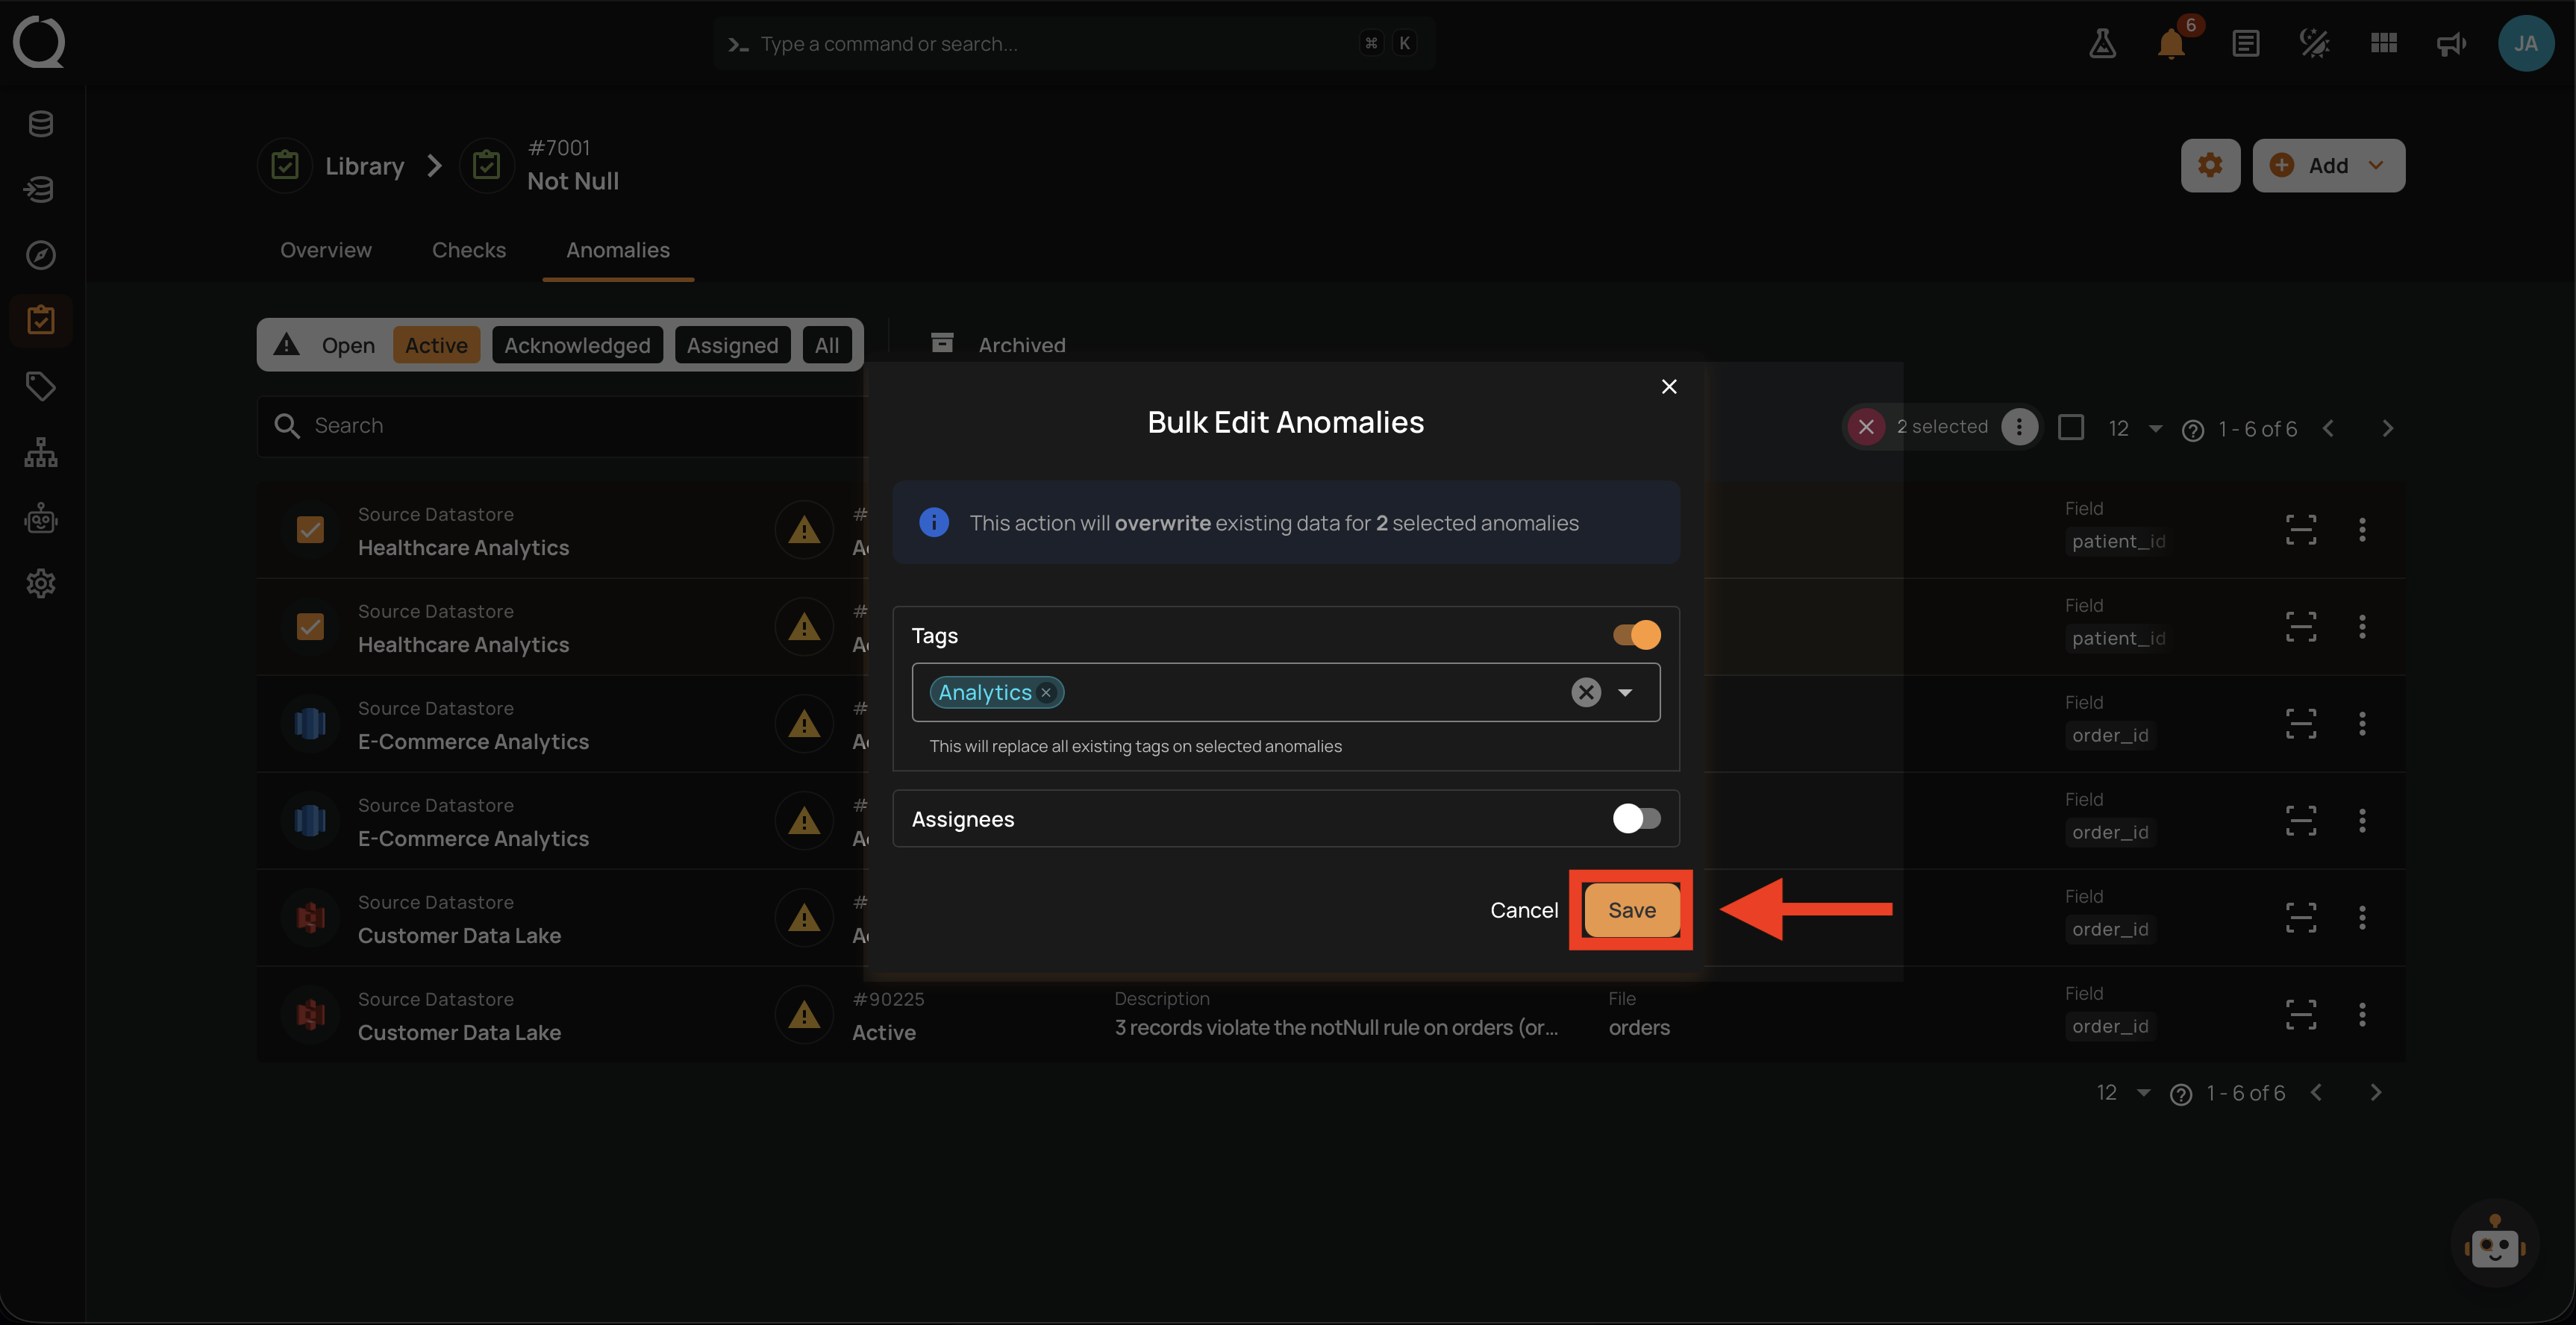Select the Anomalies tab

point(618,250)
